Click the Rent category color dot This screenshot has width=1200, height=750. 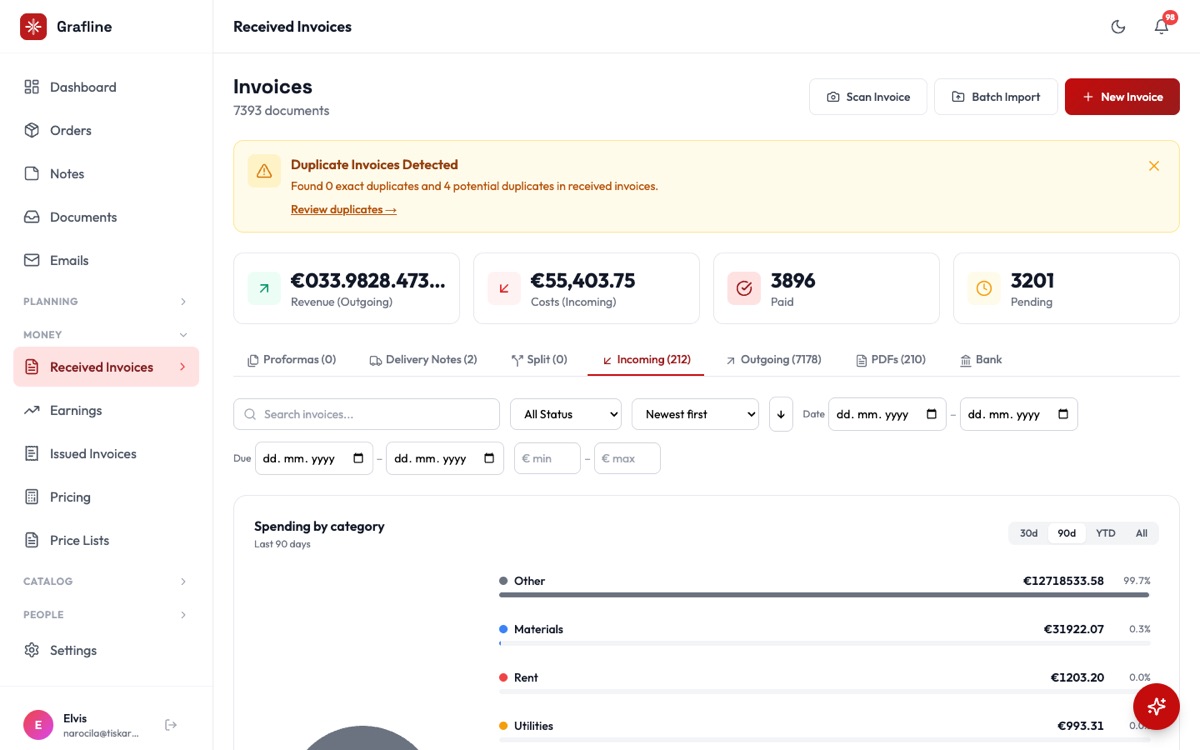[503, 678]
